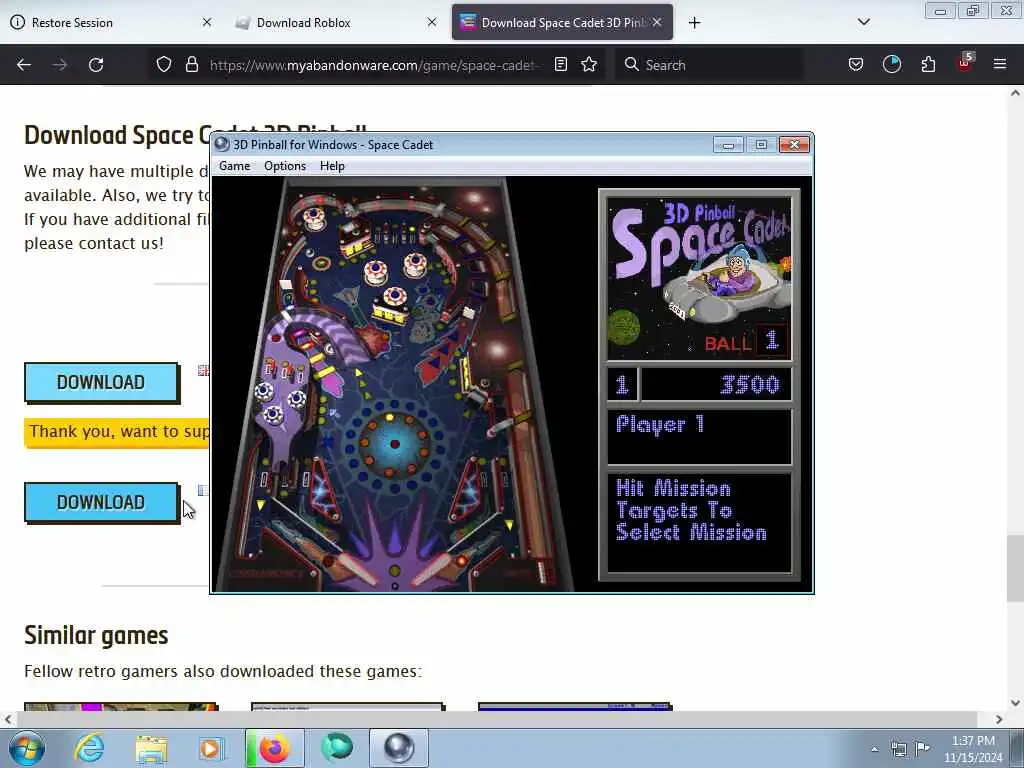Open the Windows Start orb
This screenshot has height=768, width=1024.
pos(27,748)
